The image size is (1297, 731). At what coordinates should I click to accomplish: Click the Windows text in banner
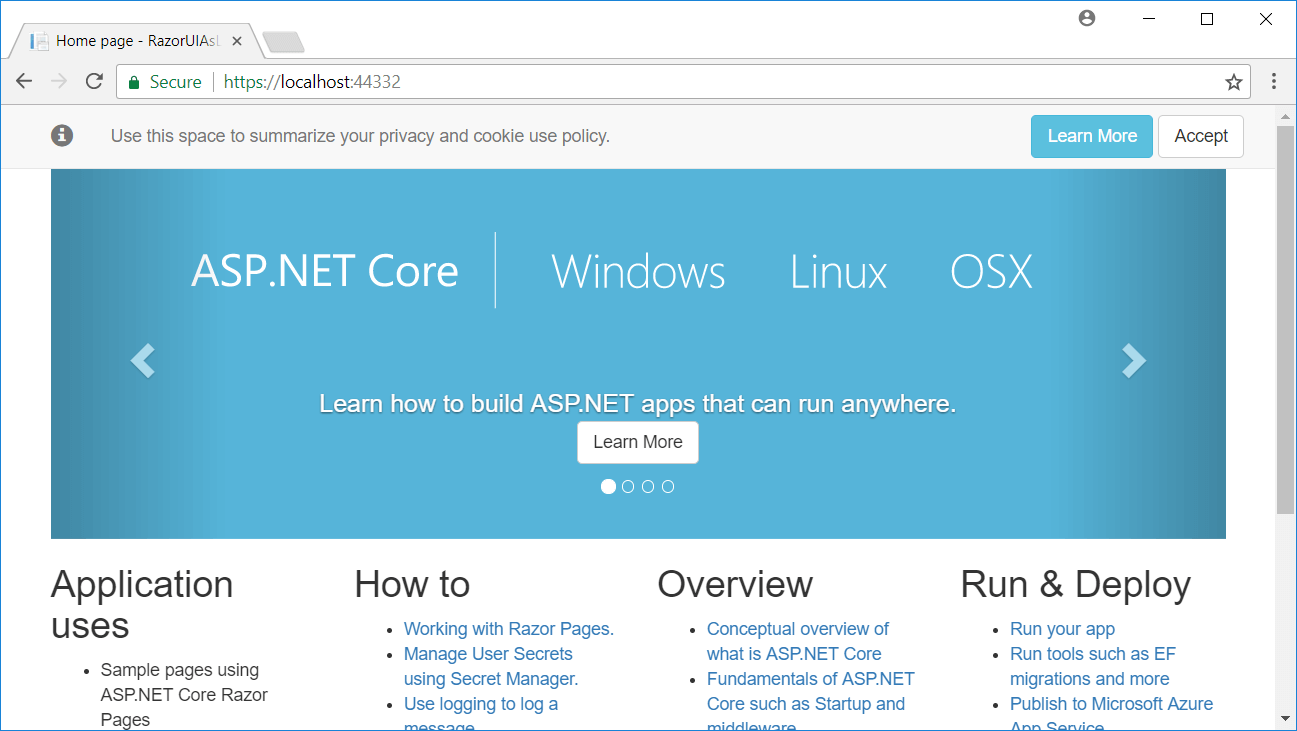click(638, 272)
